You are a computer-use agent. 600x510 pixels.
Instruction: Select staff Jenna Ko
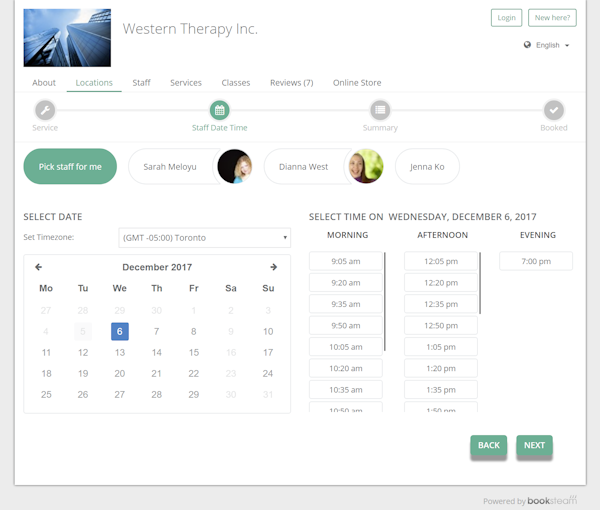coord(427,166)
